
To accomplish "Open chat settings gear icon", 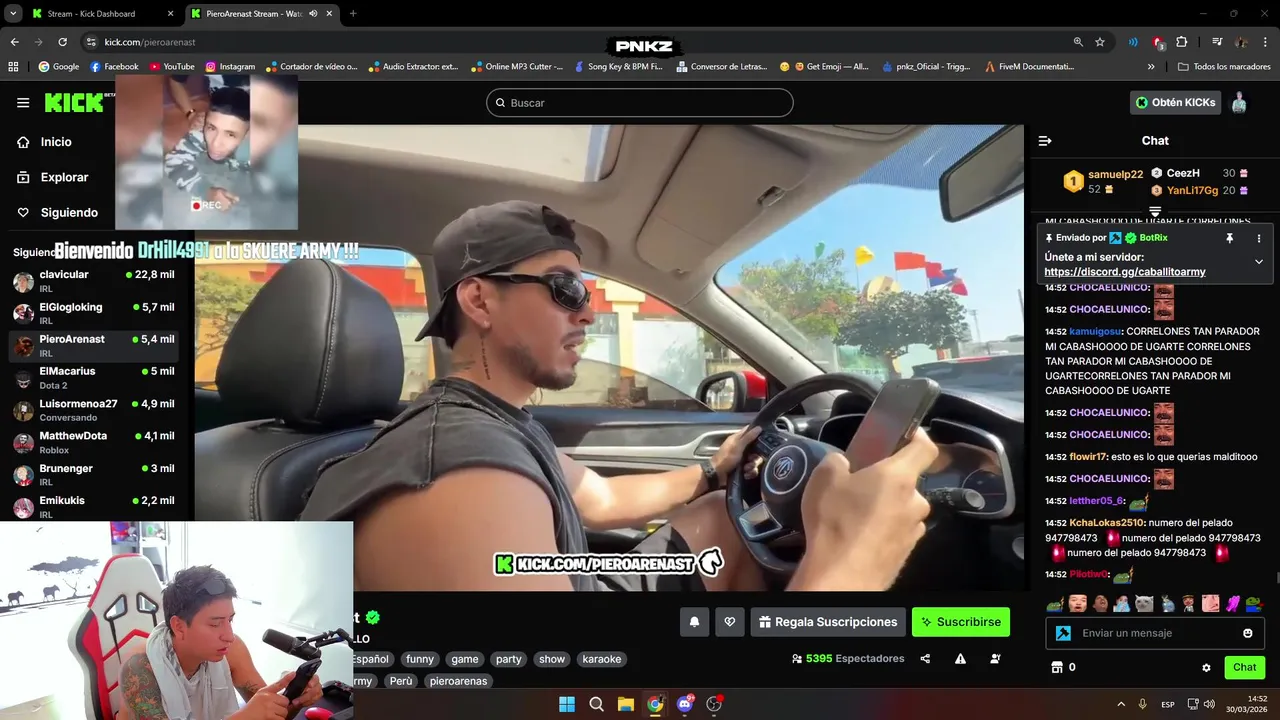I will pyautogui.click(x=1206, y=667).
